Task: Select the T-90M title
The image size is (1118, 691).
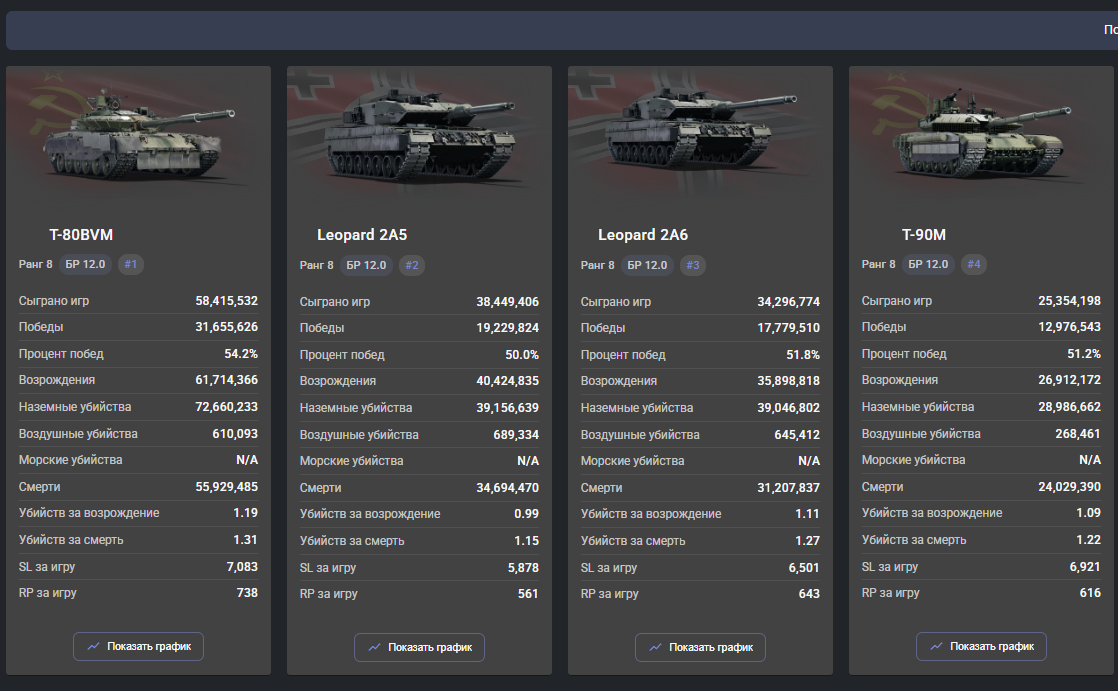Action: click(x=924, y=235)
